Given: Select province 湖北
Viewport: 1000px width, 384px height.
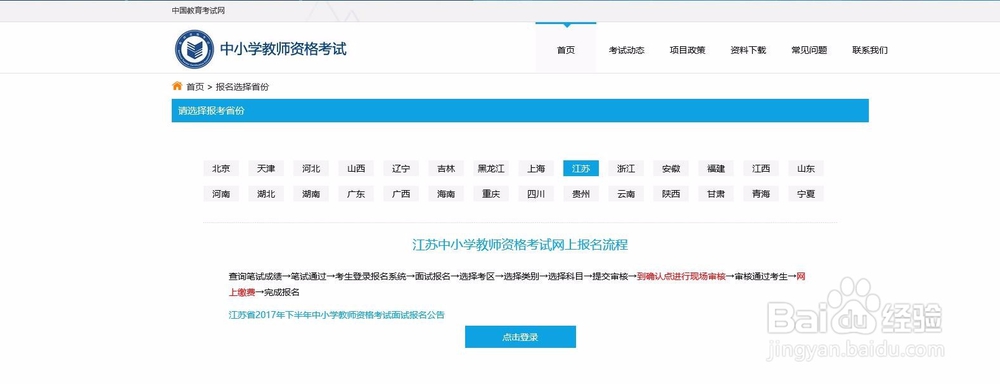Looking at the screenshot, I should 266,194.
